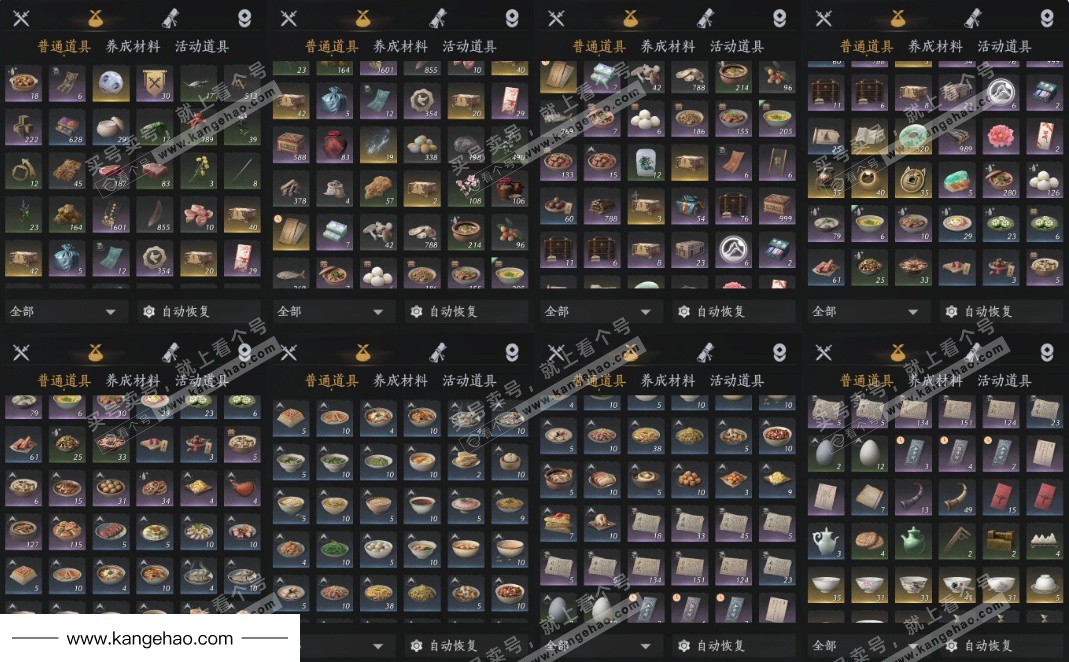Select the crossed-swords banner item with count 30
This screenshot has height=662, width=1069.
(x=154, y=84)
